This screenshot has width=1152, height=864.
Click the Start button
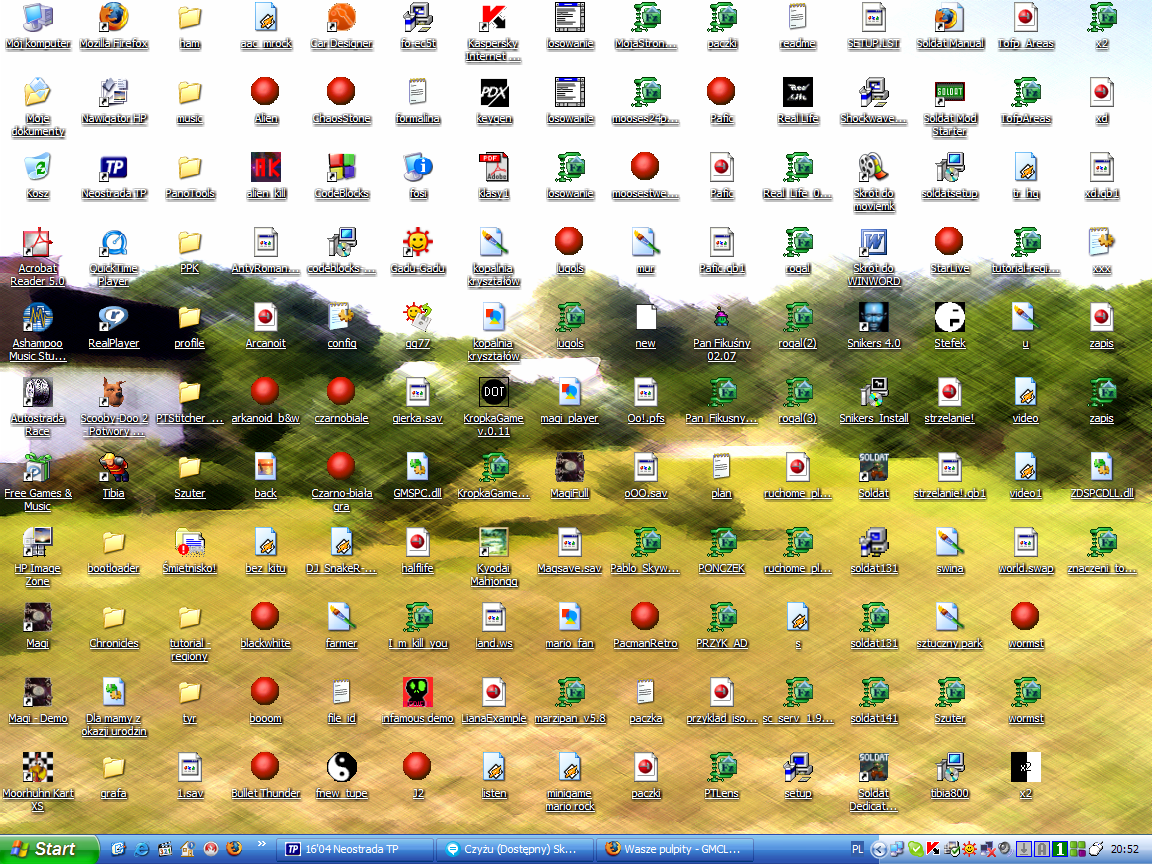(x=49, y=849)
